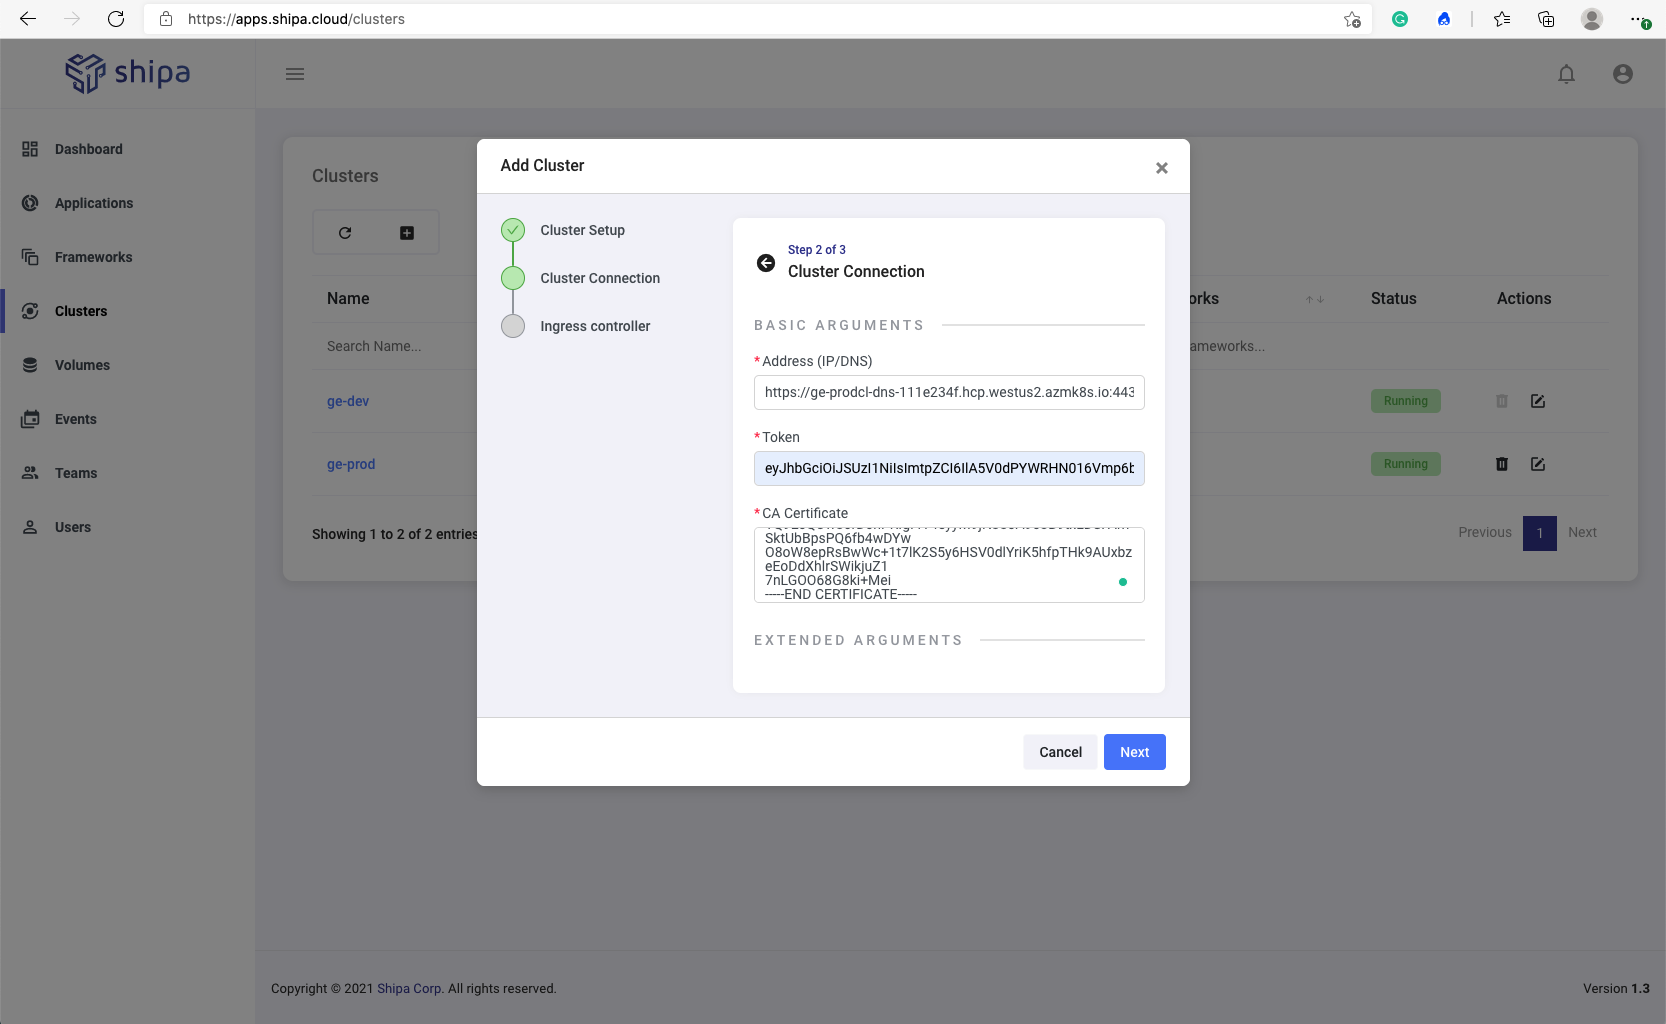Click the Dashboard sidebar icon
Screen dimensions: 1666x1024
pyautogui.click(x=30, y=149)
